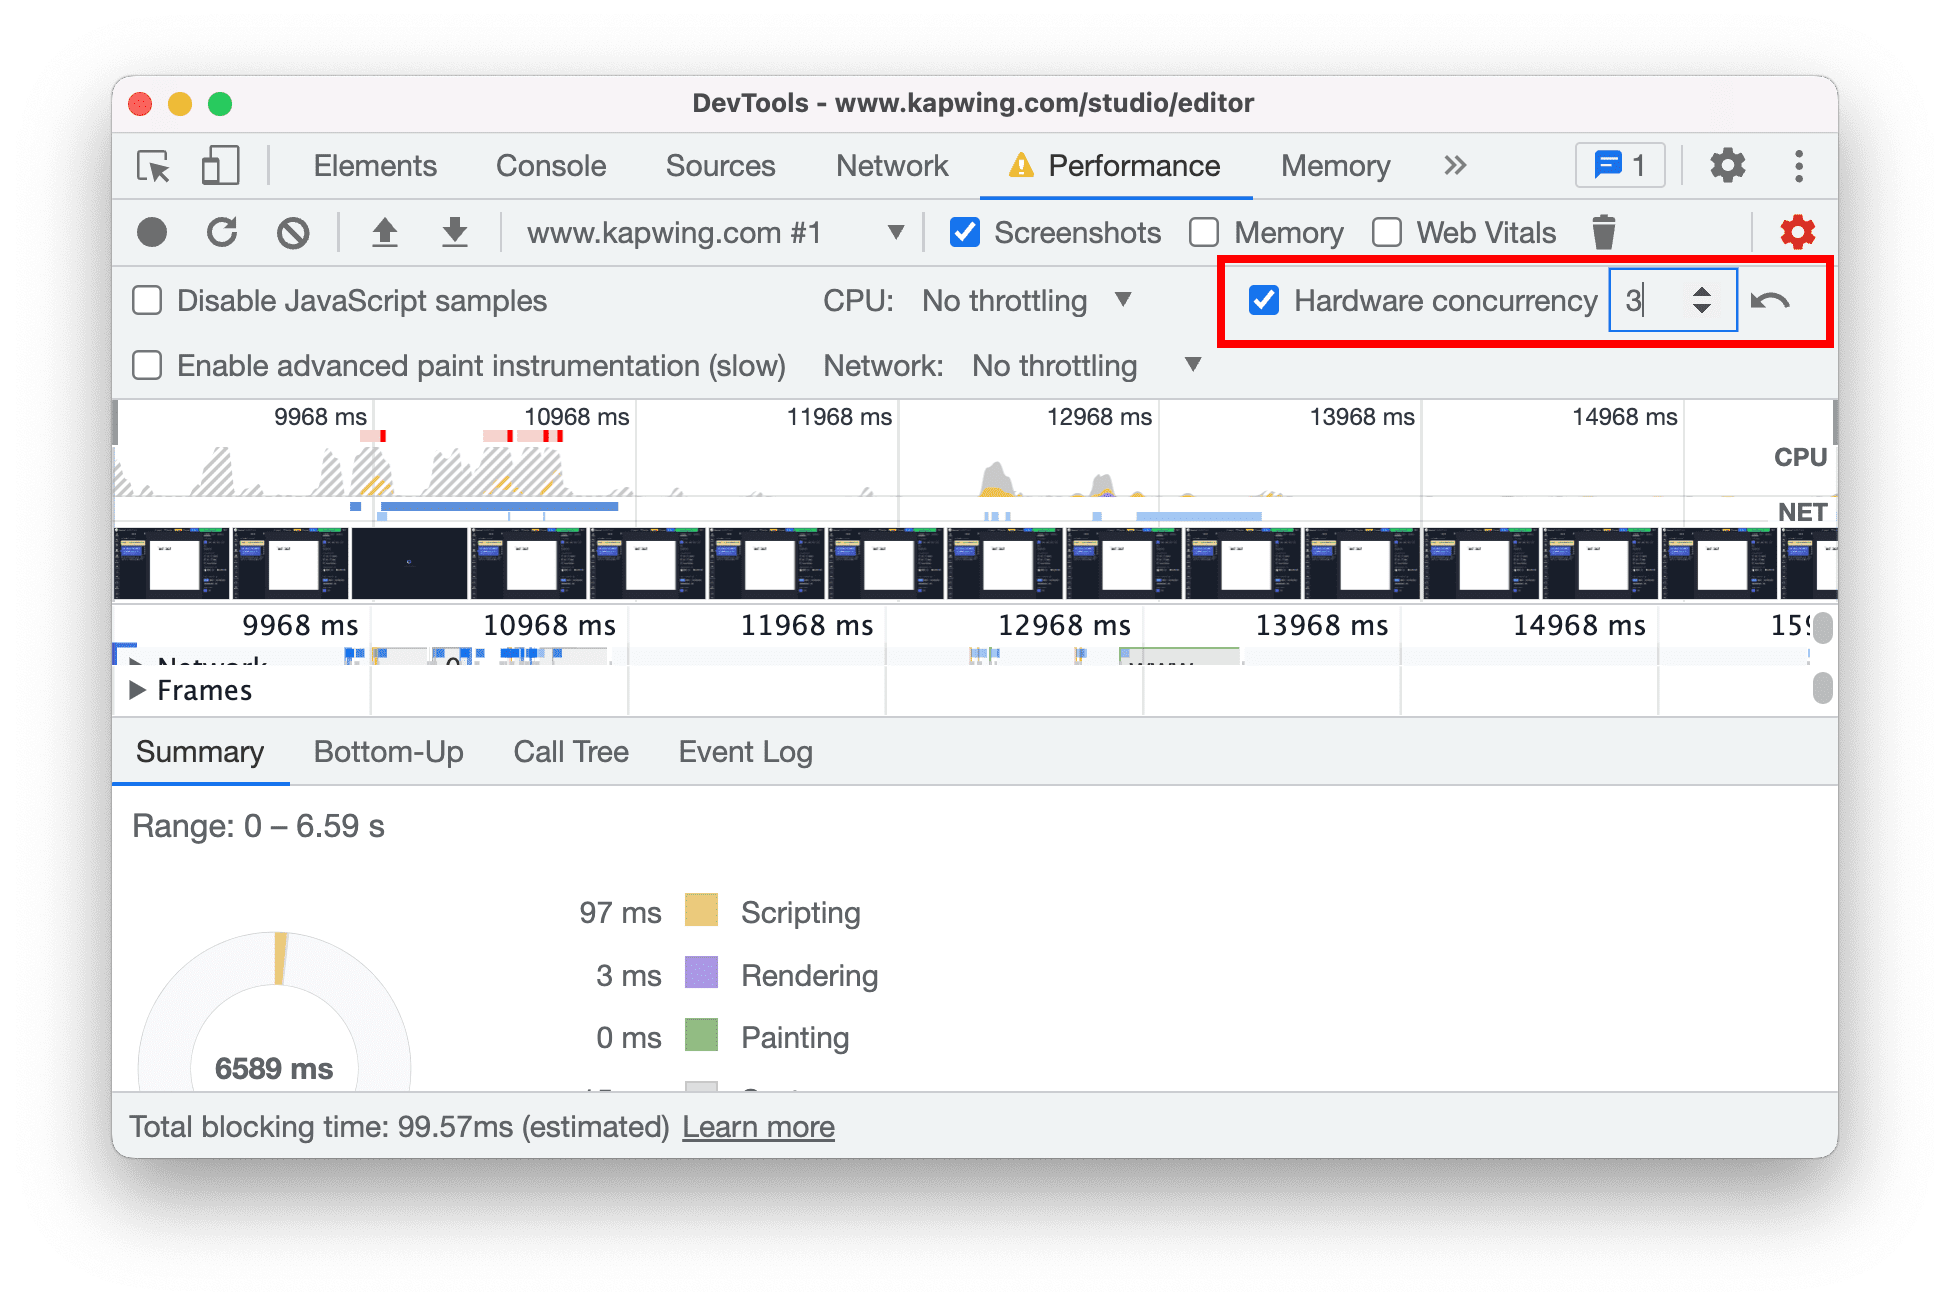This screenshot has height=1306, width=1950.
Task: Click the reload and profile button
Action: pos(222,232)
